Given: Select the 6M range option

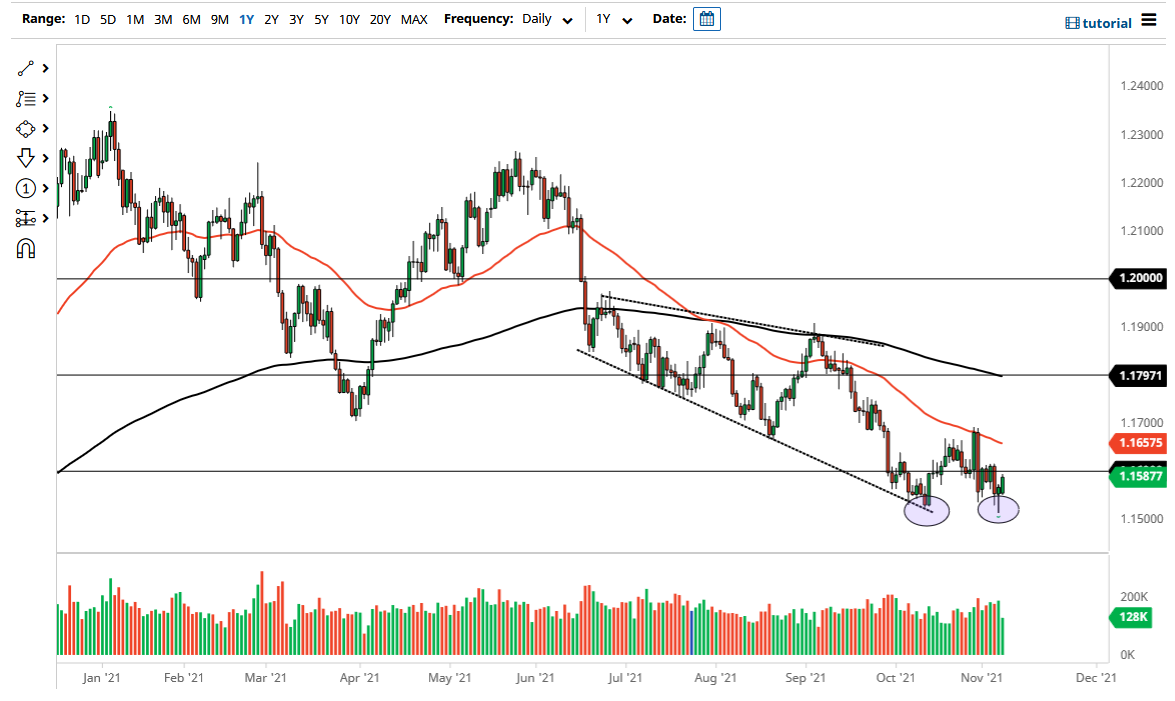Looking at the screenshot, I should (191, 19).
